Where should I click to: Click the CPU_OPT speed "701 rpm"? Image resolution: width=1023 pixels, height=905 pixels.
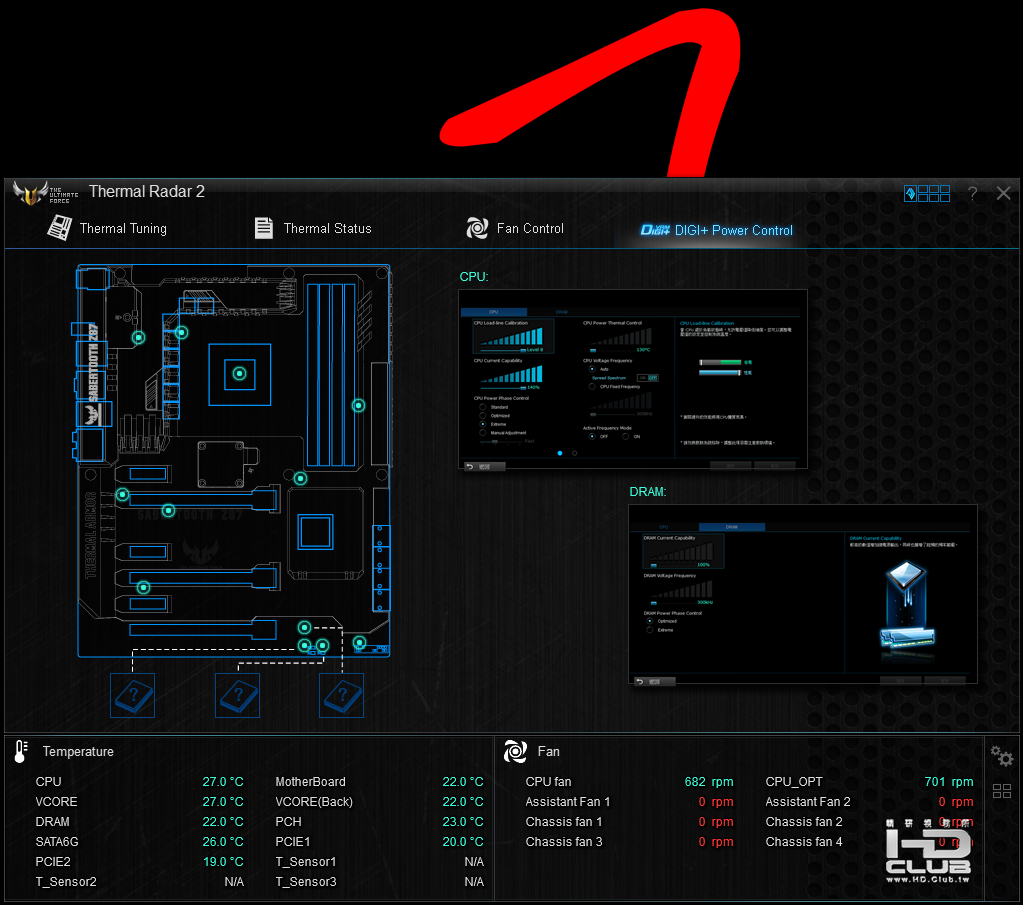[949, 782]
